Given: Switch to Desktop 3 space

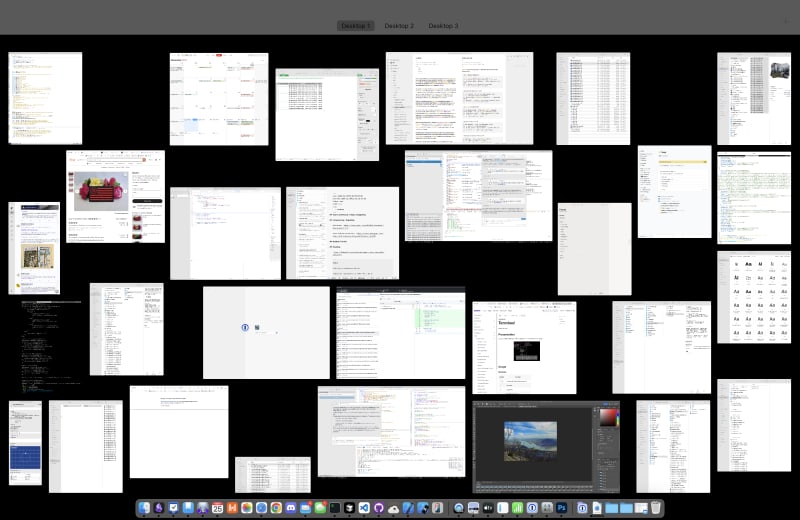Looking at the screenshot, I should (443, 26).
